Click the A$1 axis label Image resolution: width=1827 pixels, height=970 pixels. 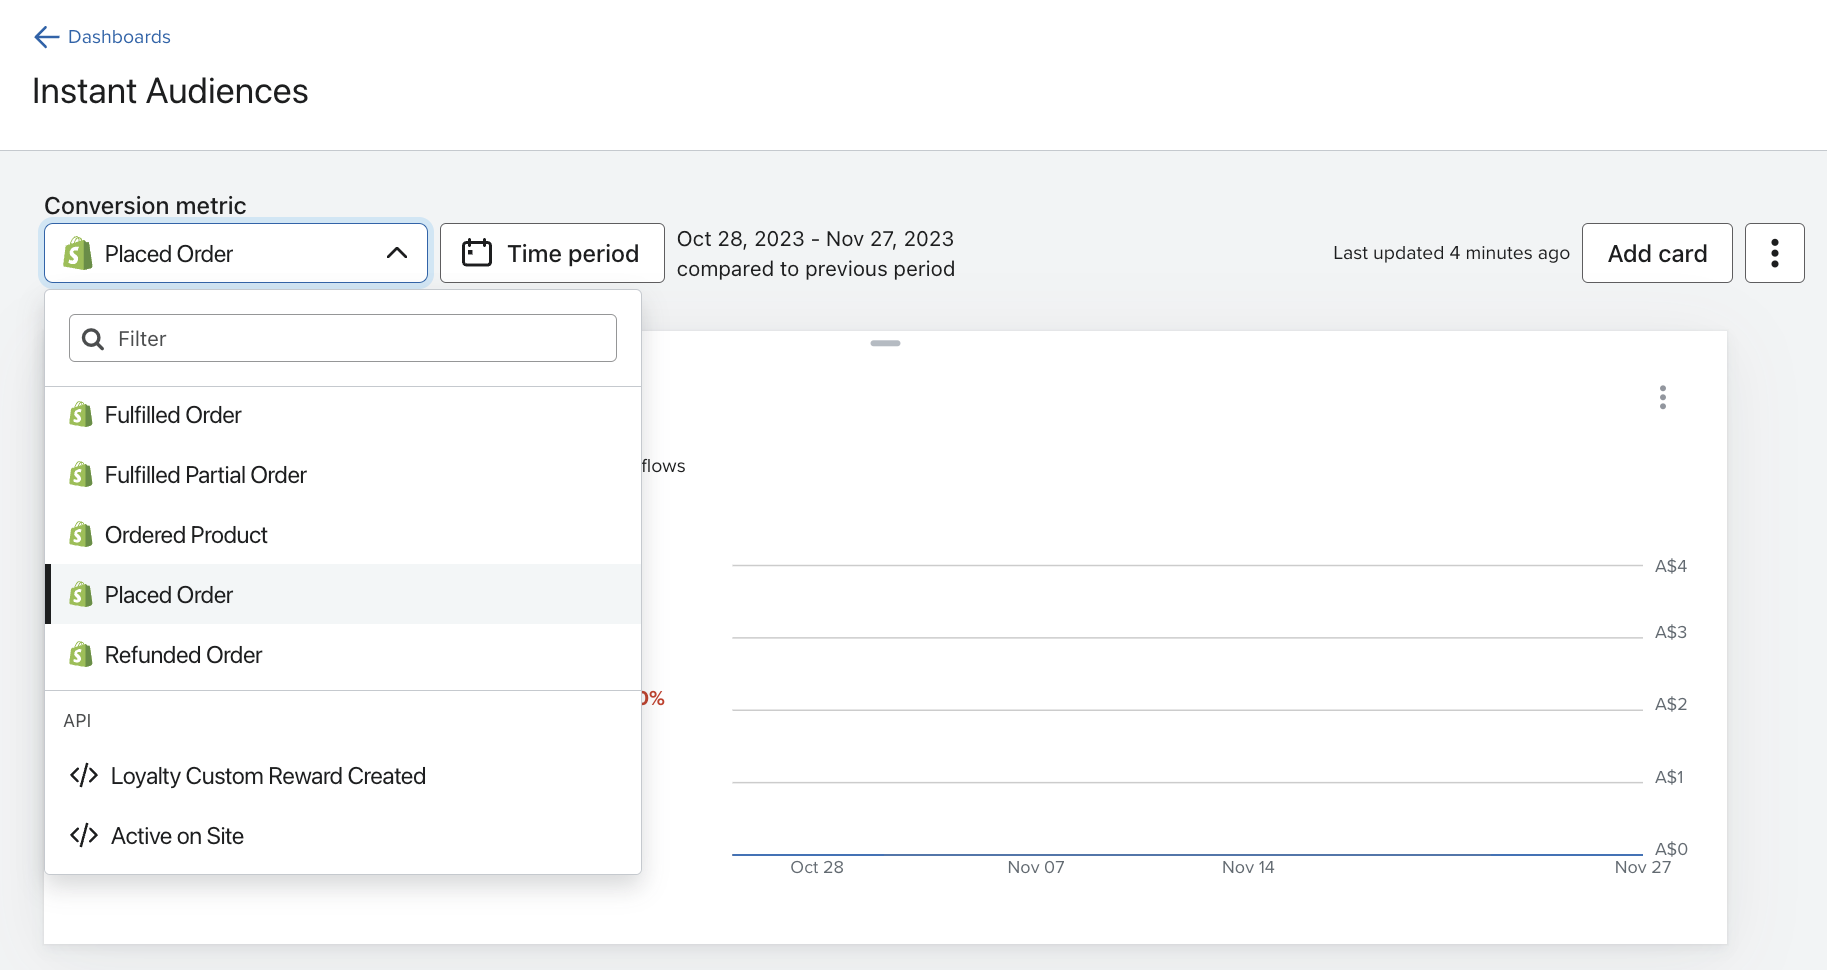(x=1669, y=777)
